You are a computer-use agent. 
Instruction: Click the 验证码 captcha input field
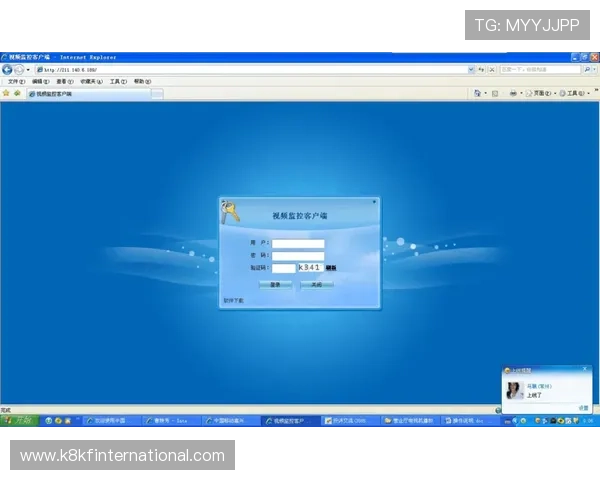284,268
